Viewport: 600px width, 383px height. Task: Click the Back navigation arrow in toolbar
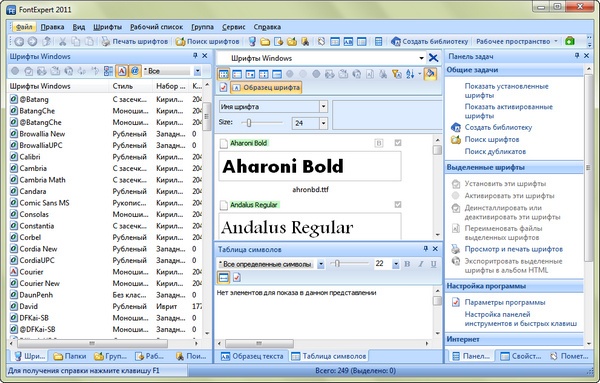pyautogui.click(x=19, y=41)
